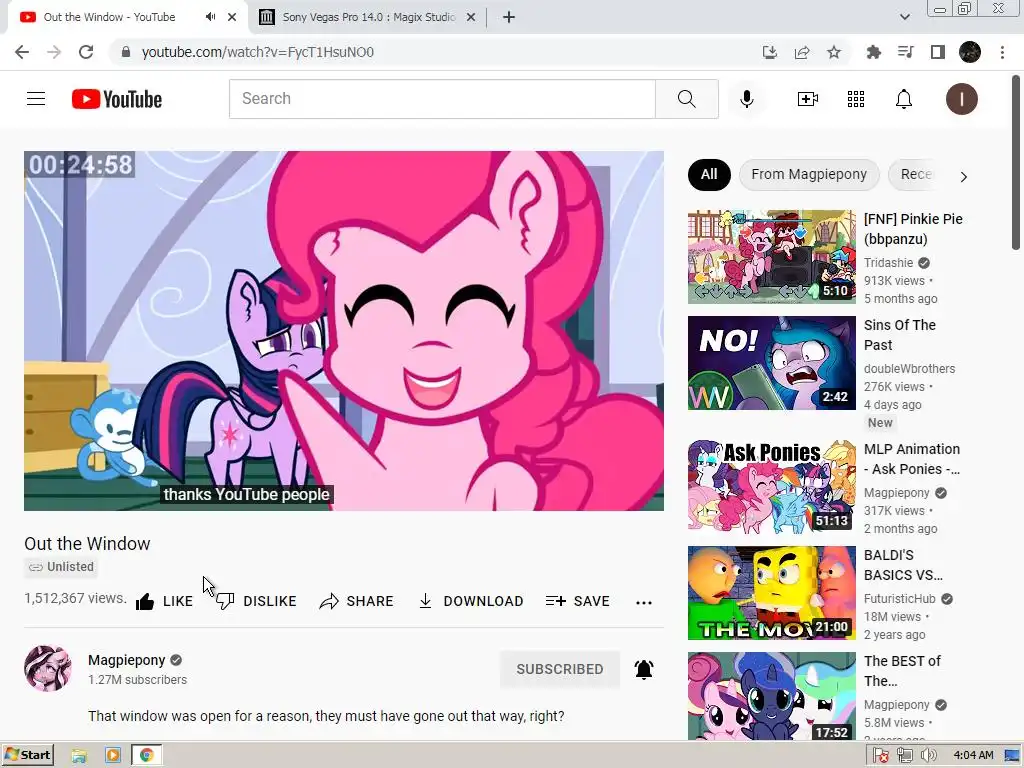Open Chrome profile avatar in toolbar
Image resolution: width=1024 pixels, height=768 pixels.
click(970, 52)
